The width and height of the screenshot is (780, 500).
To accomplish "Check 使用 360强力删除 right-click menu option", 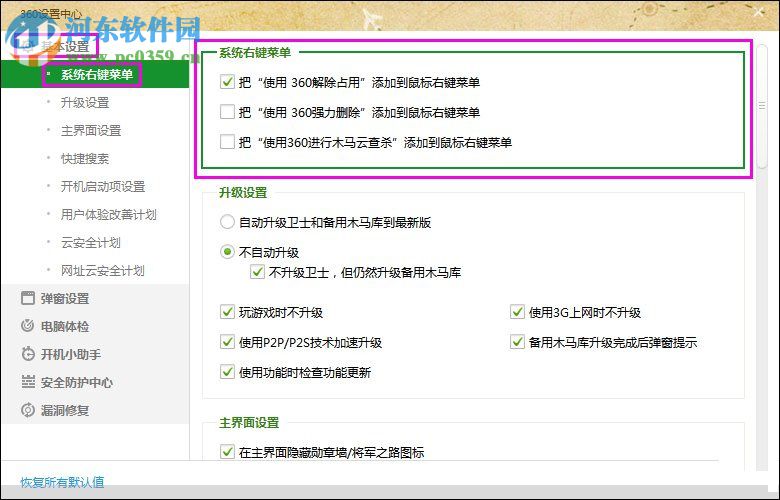I will (x=227, y=112).
